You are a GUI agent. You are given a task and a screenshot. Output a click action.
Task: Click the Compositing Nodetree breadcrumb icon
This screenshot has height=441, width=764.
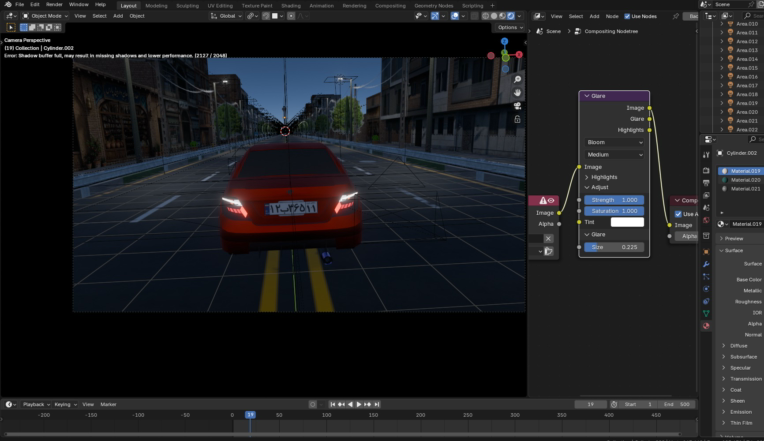(x=577, y=31)
